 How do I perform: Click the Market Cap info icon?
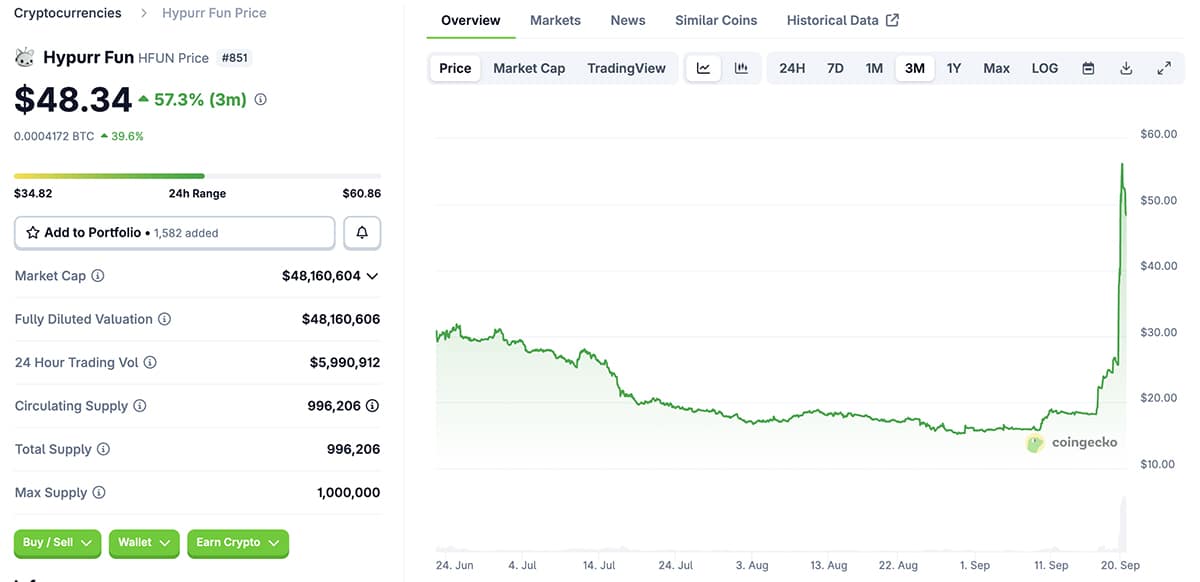click(x=98, y=276)
